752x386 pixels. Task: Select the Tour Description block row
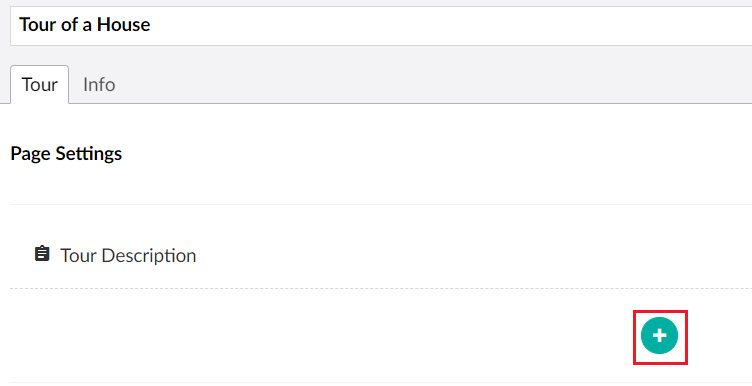(x=381, y=255)
